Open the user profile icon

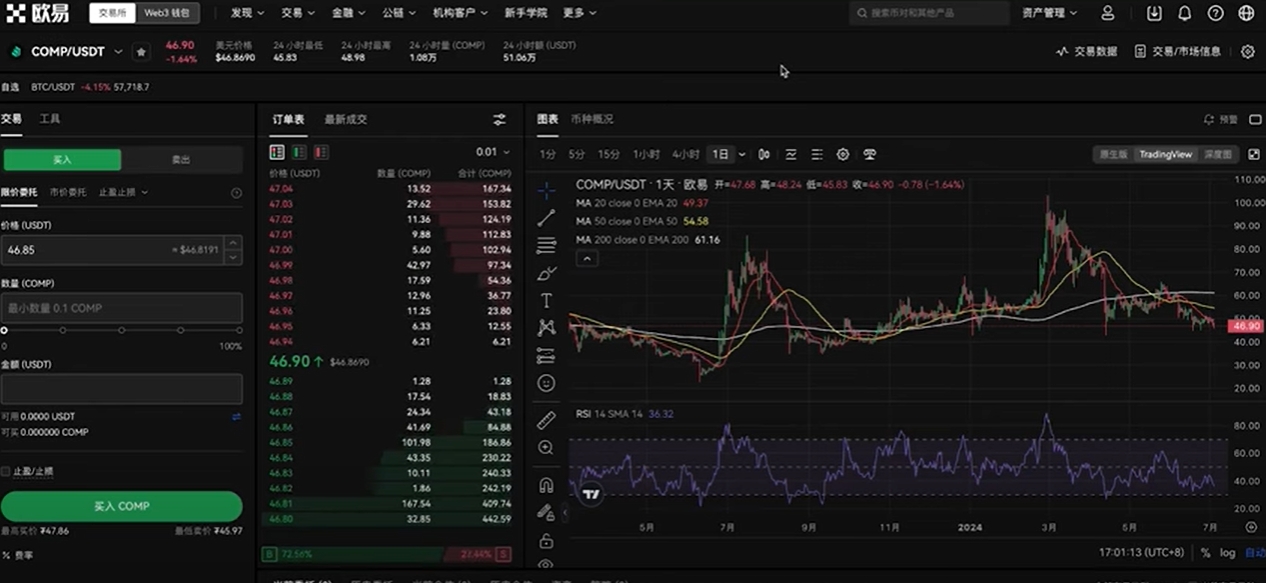(x=1107, y=13)
